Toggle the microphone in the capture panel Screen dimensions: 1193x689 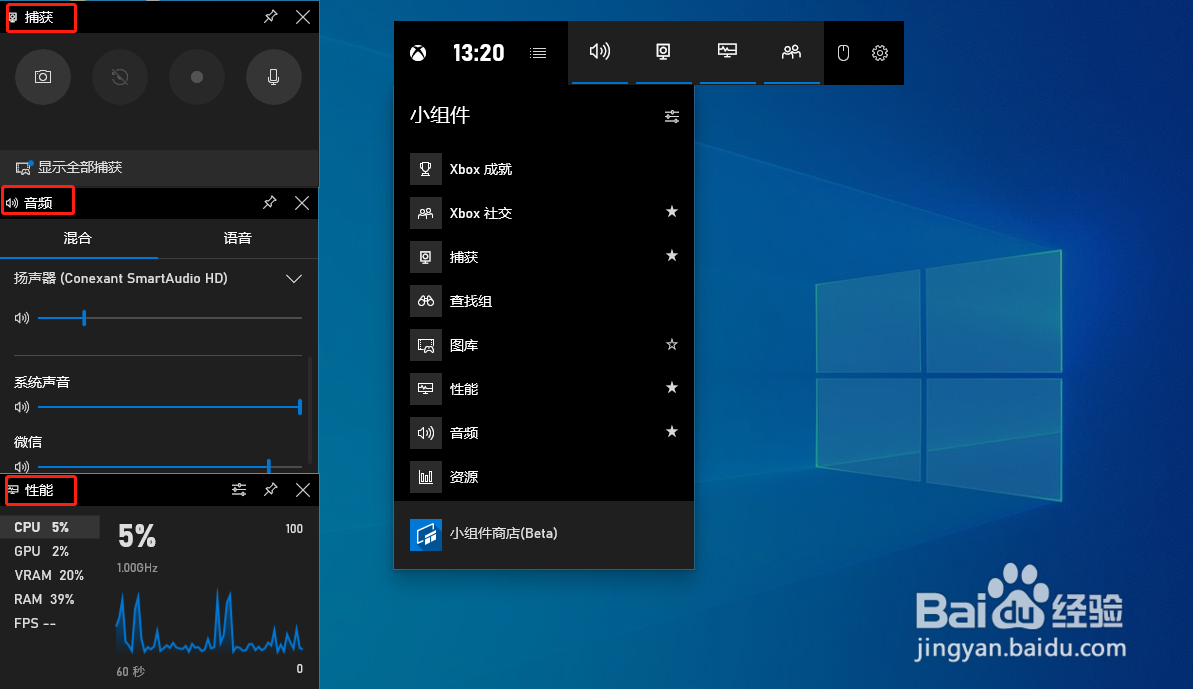click(x=273, y=77)
